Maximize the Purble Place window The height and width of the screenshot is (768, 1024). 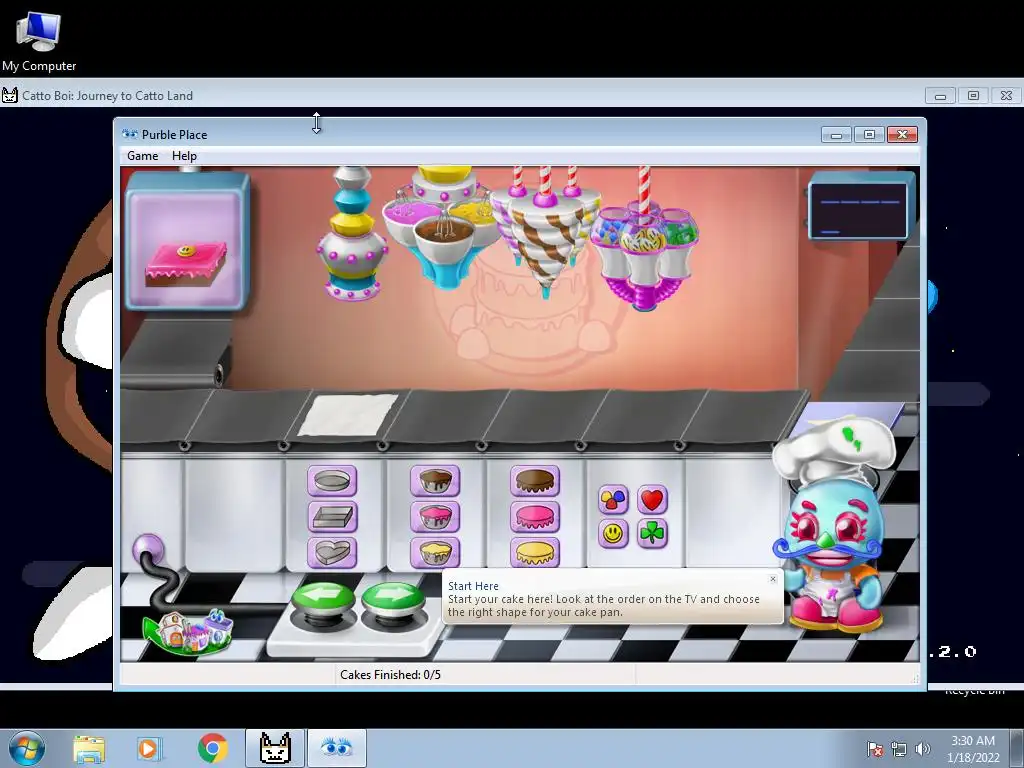pyautogui.click(x=869, y=135)
